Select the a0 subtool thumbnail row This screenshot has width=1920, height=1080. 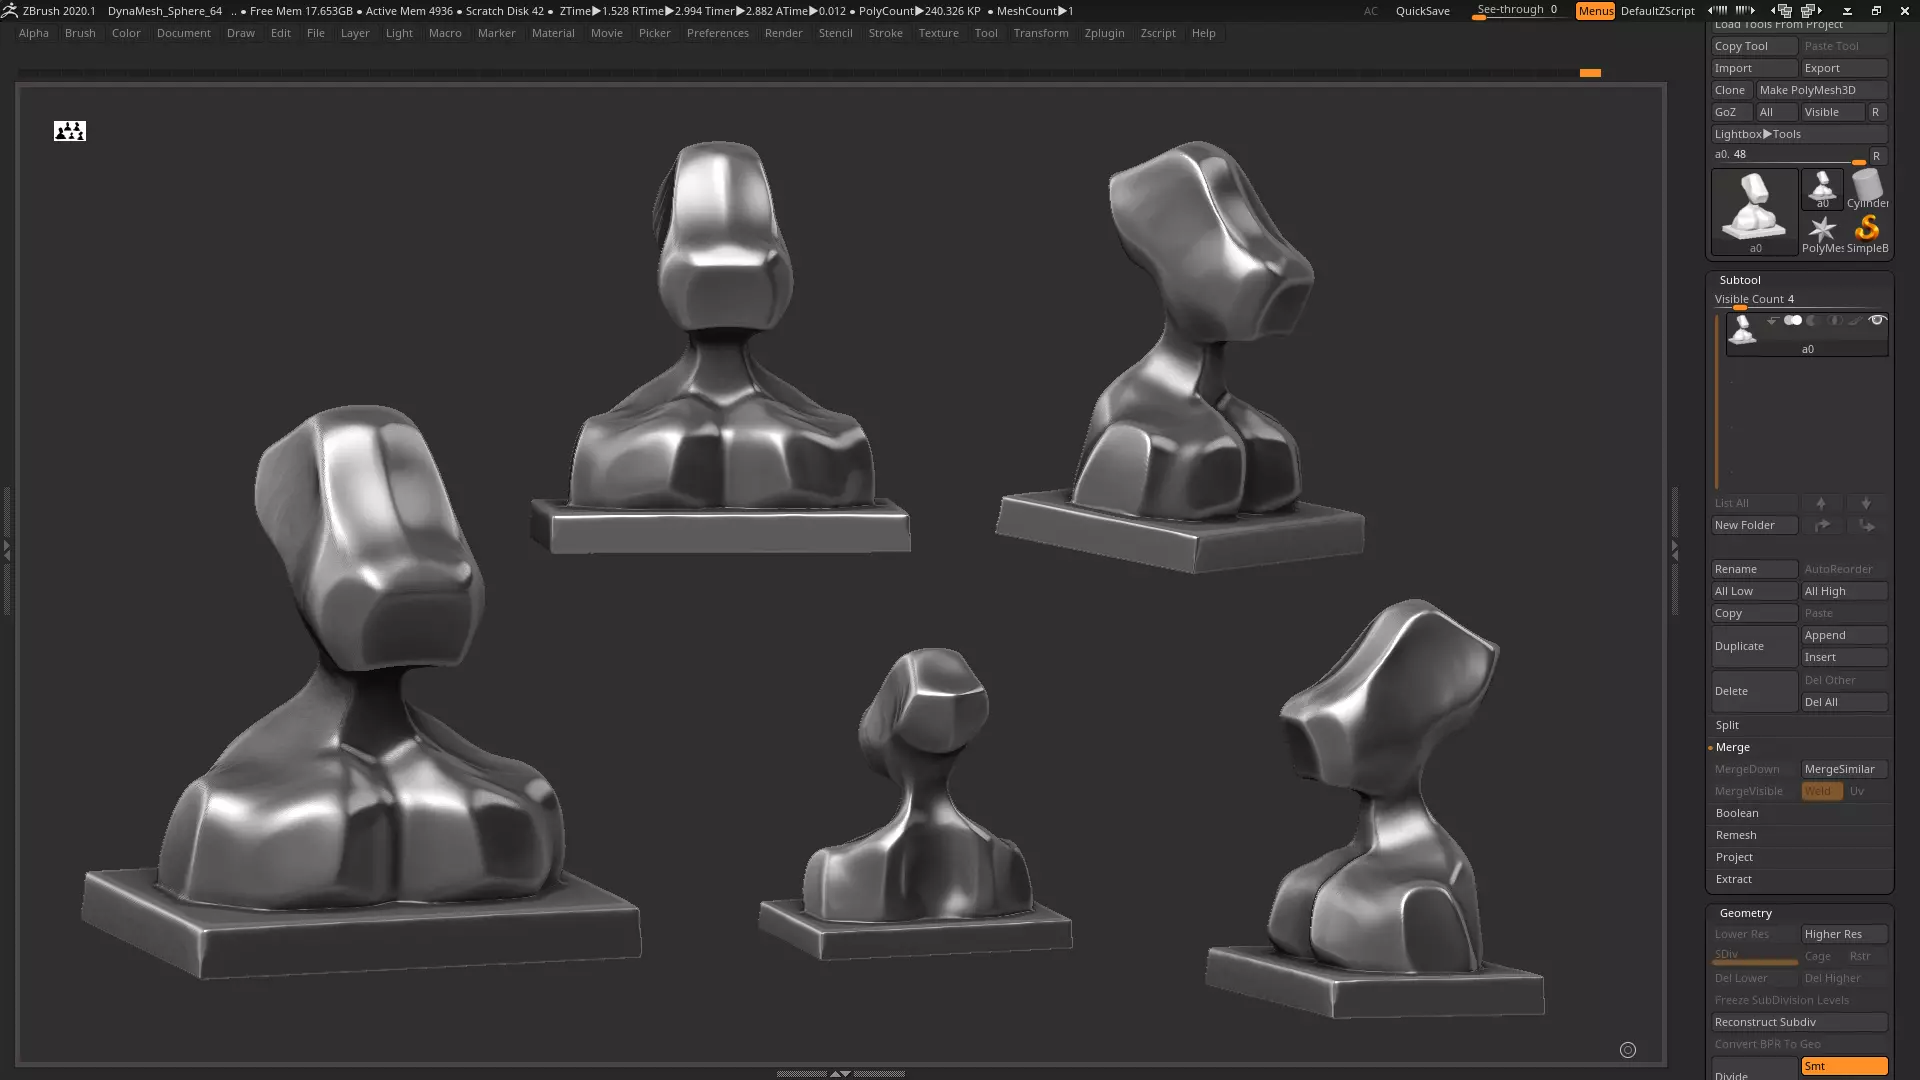(x=1807, y=334)
